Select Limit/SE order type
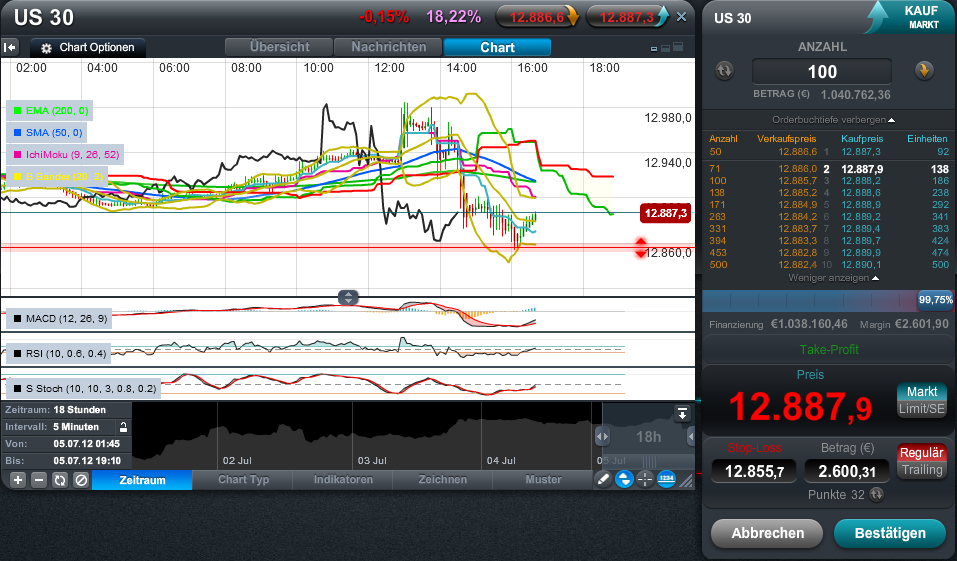 pos(922,408)
